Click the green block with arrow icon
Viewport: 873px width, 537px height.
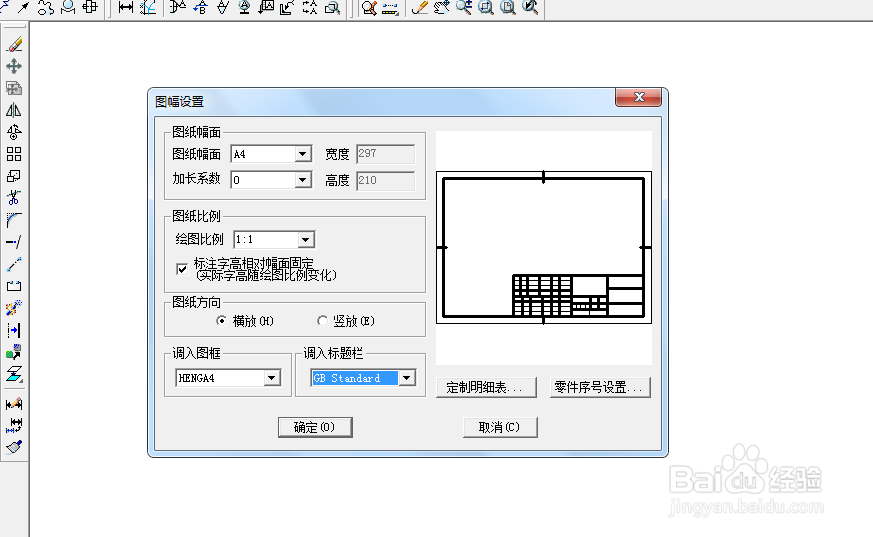click(x=14, y=352)
